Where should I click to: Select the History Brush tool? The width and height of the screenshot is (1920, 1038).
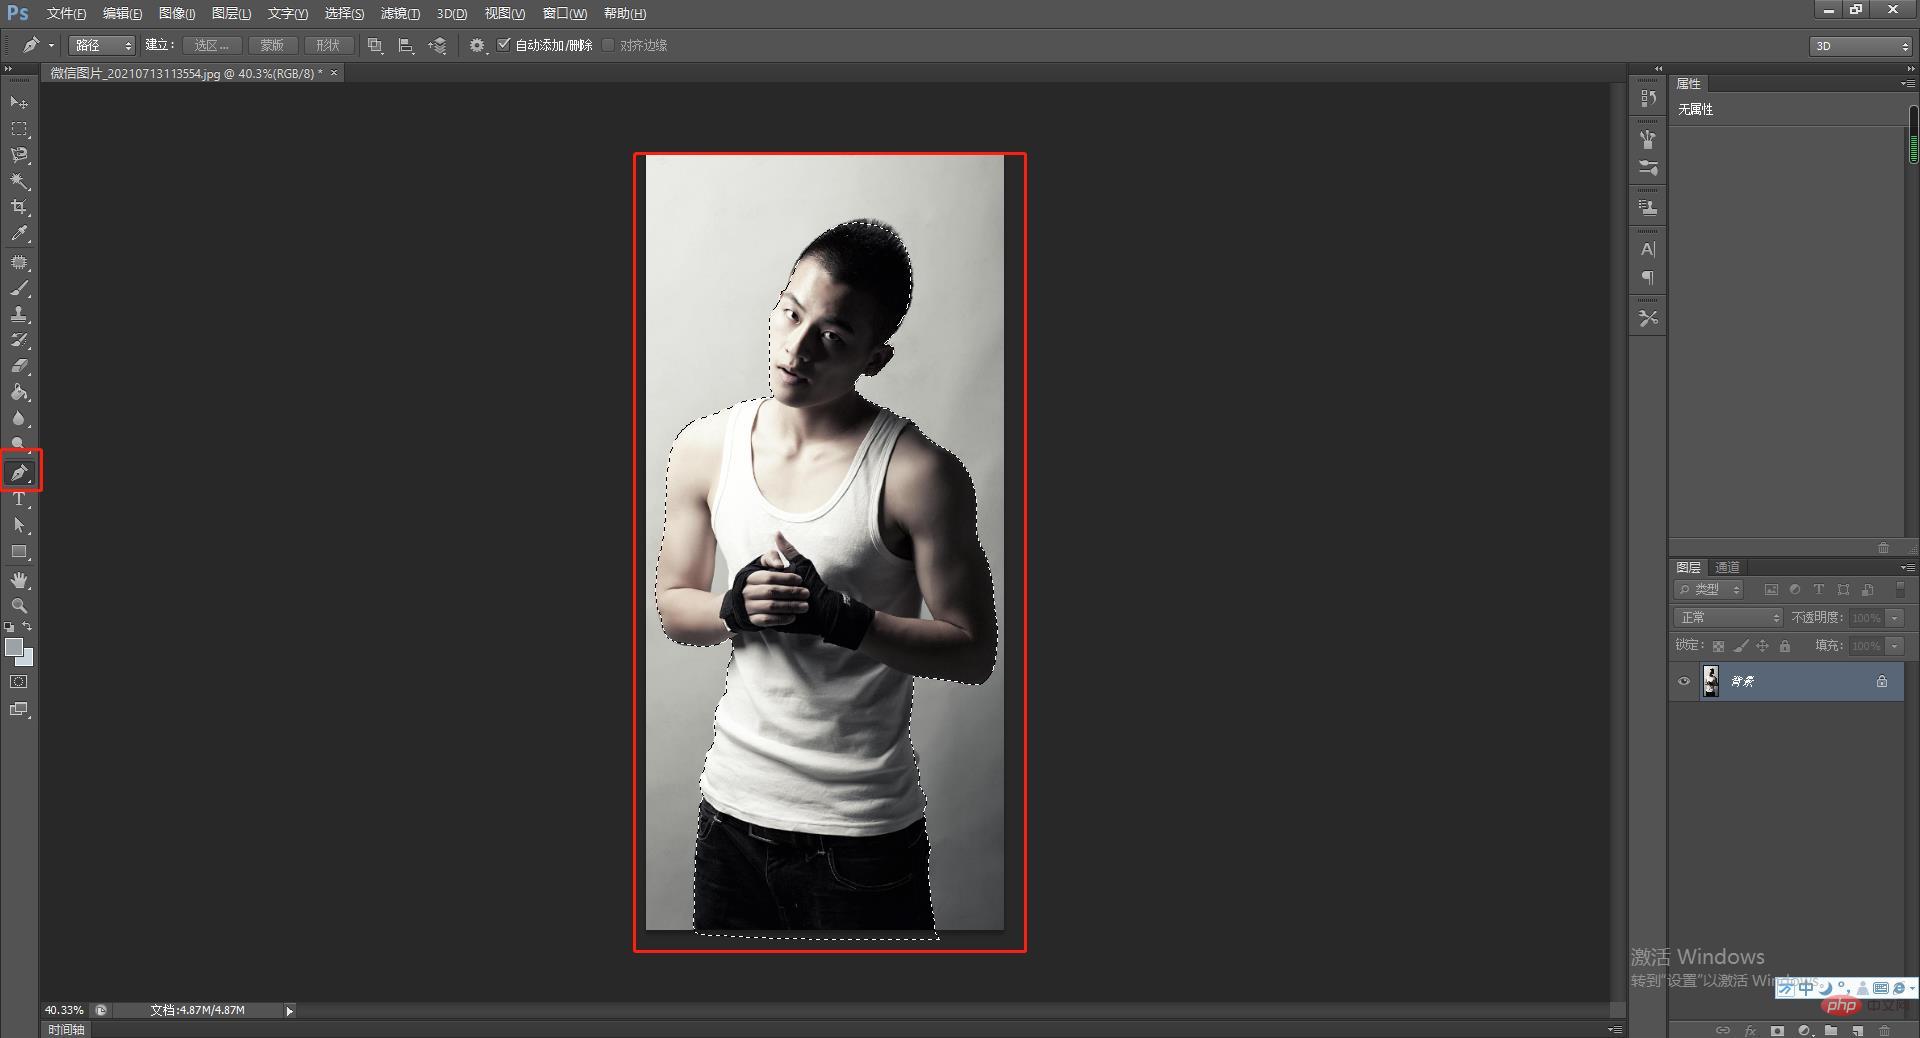click(x=19, y=341)
